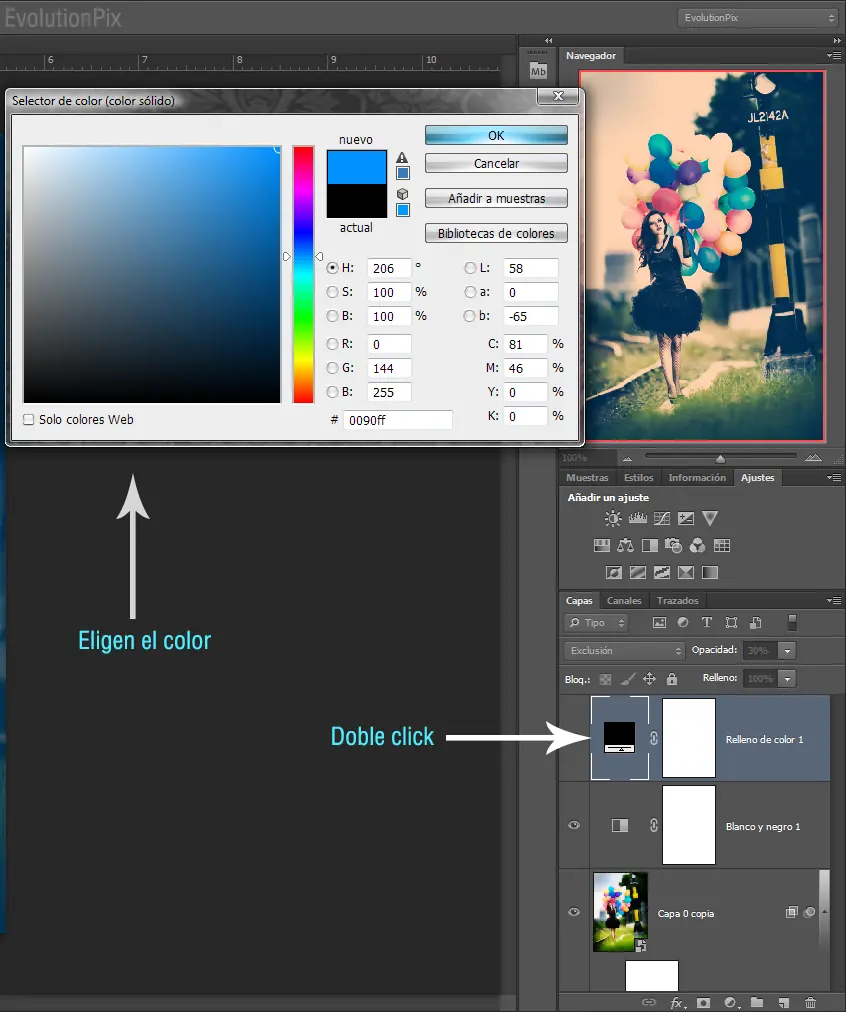
Task: Open the EvolutionPix workspace dropdown
Action: (758, 18)
